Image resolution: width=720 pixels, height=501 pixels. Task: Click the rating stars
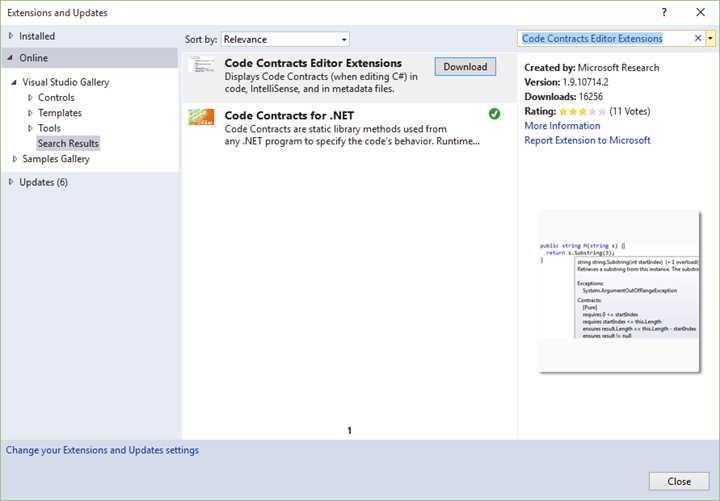click(582, 112)
